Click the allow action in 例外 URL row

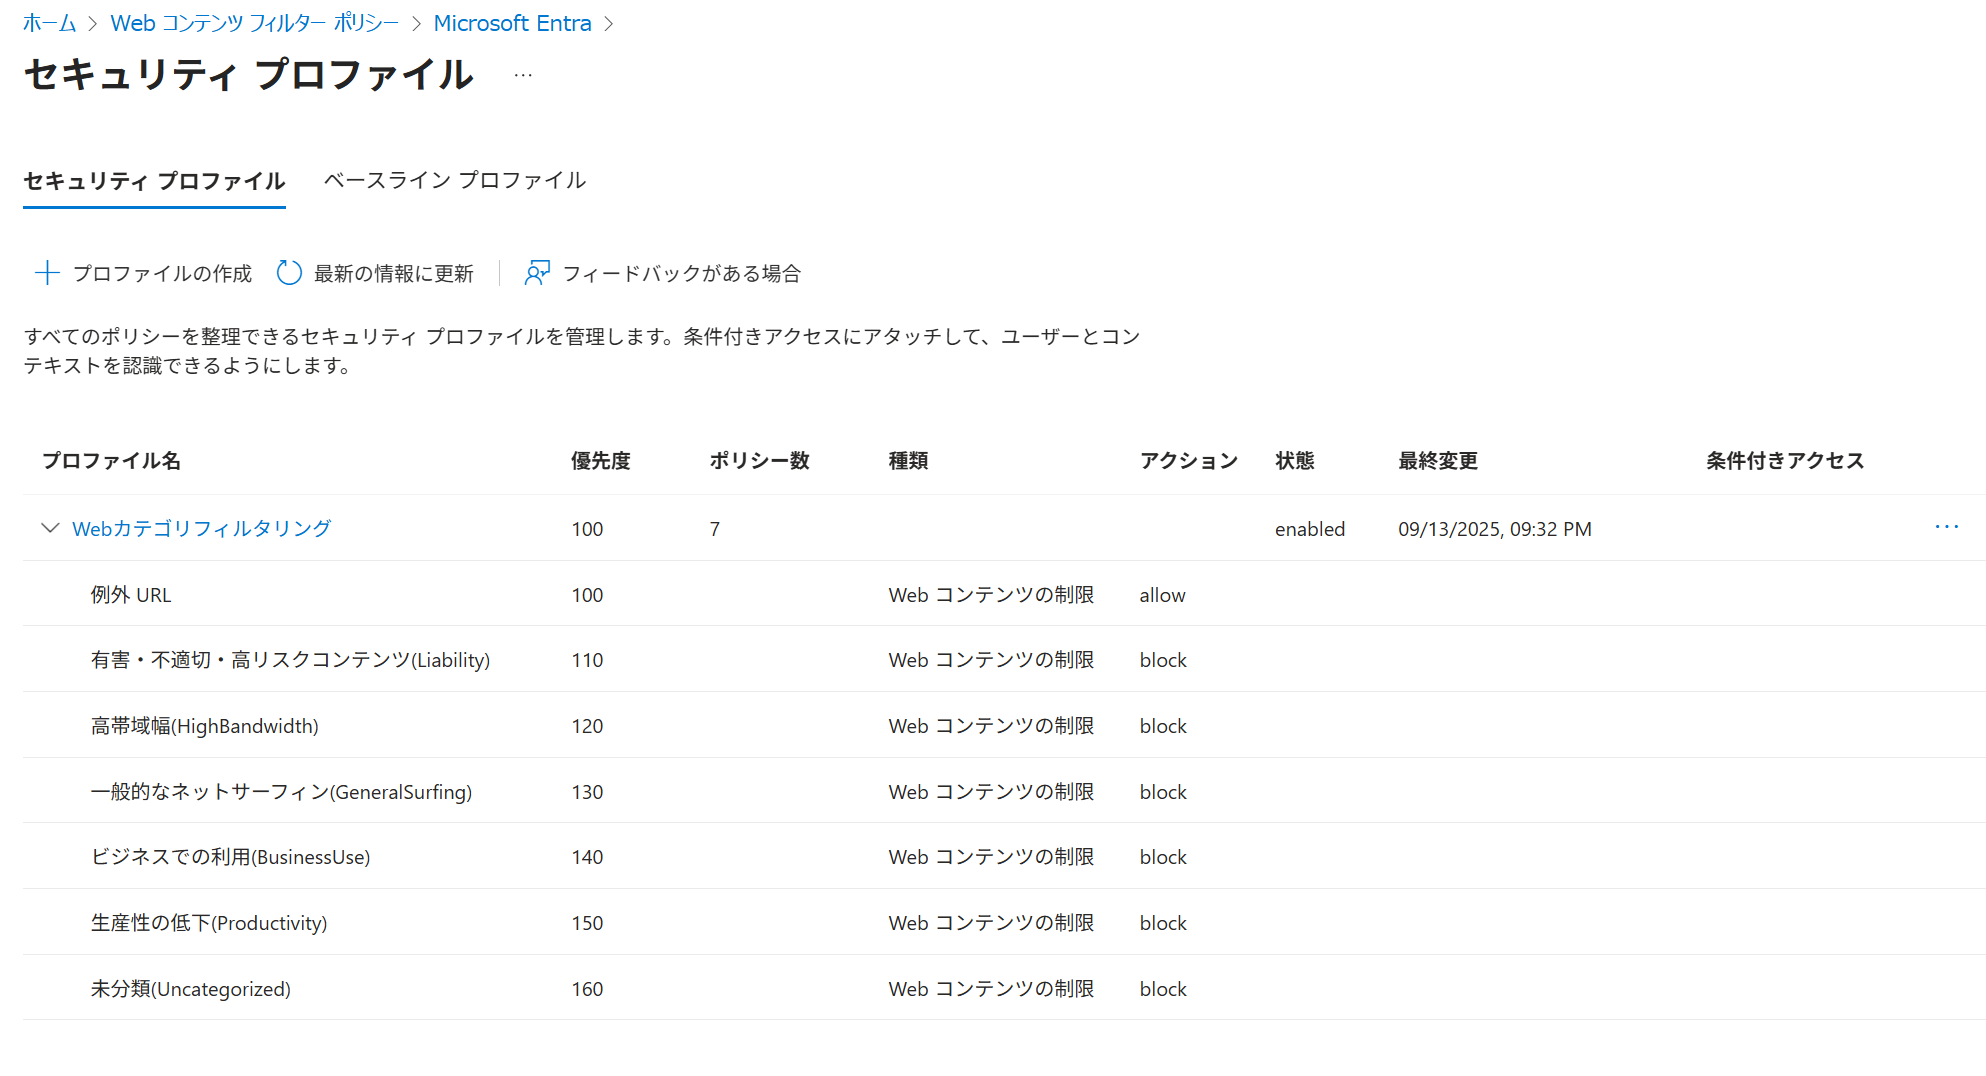(1162, 595)
